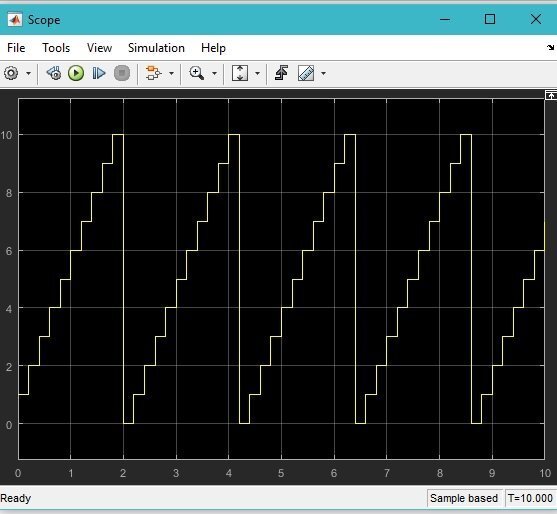Screen dimensions: 557x514
Task: Open the Tools menu
Action: point(56,48)
